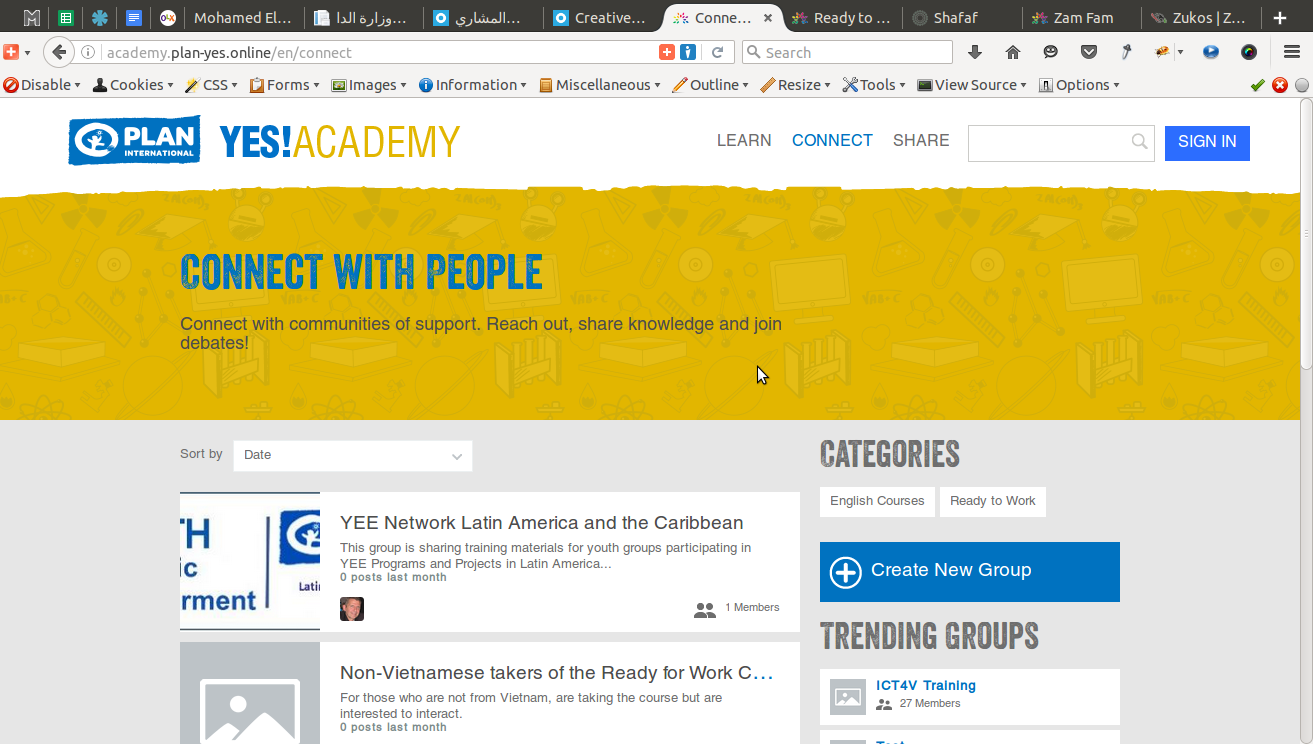
Task: Open the CONNECT nav item
Action: click(832, 141)
